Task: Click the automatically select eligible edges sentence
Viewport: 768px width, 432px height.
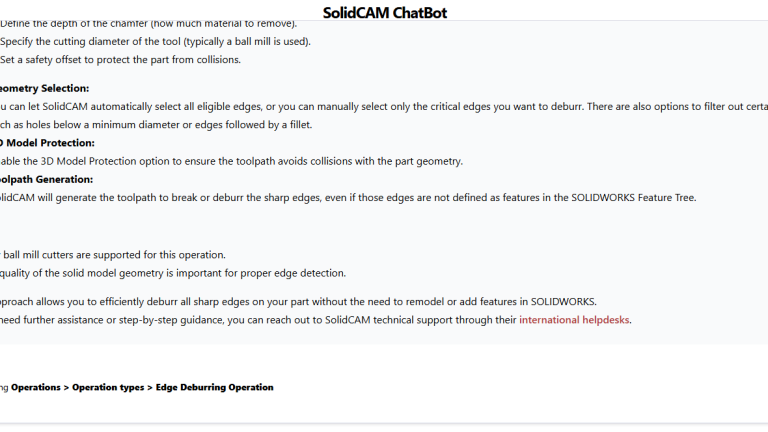Action: click(x=384, y=106)
